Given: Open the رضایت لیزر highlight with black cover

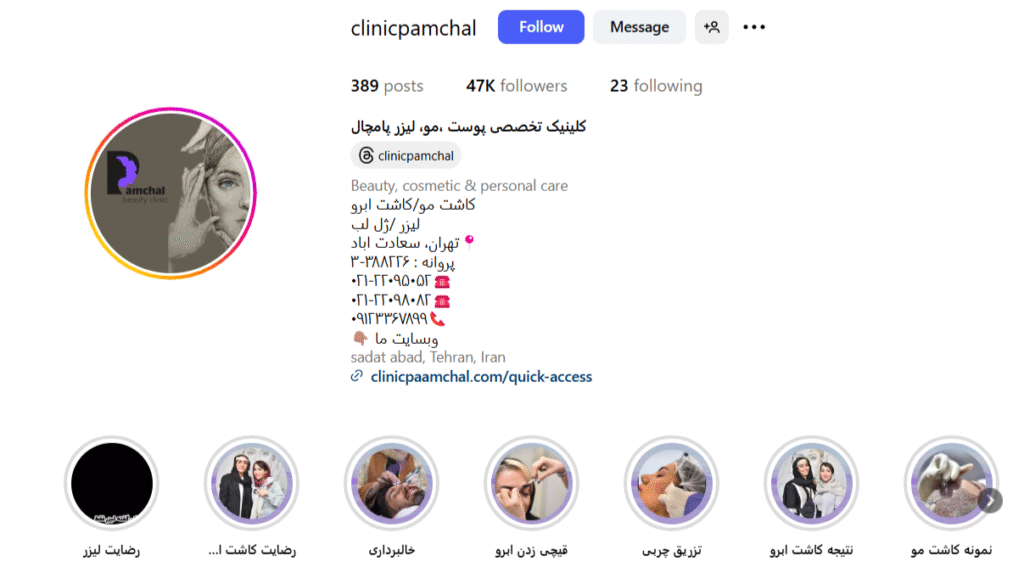Looking at the screenshot, I should click(112, 483).
